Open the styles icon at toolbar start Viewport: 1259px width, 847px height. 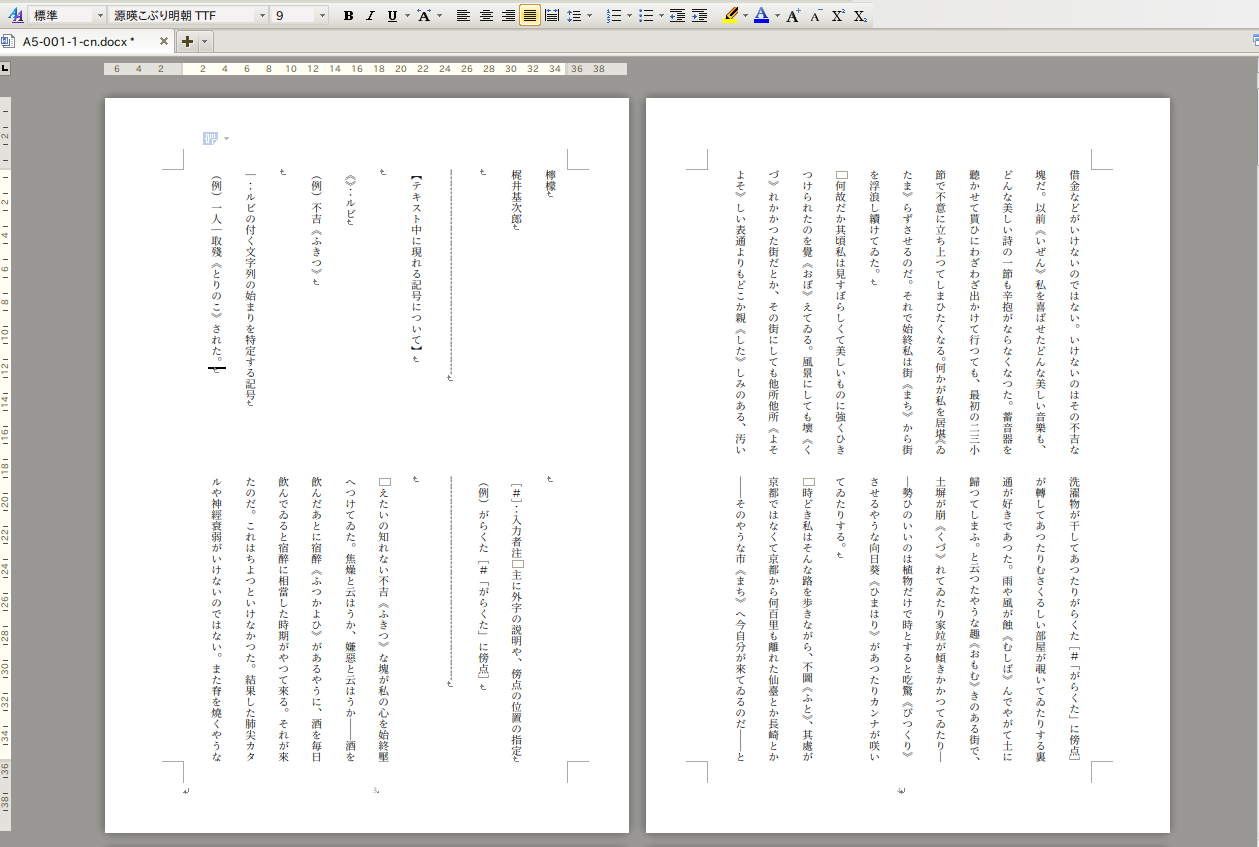[15, 15]
